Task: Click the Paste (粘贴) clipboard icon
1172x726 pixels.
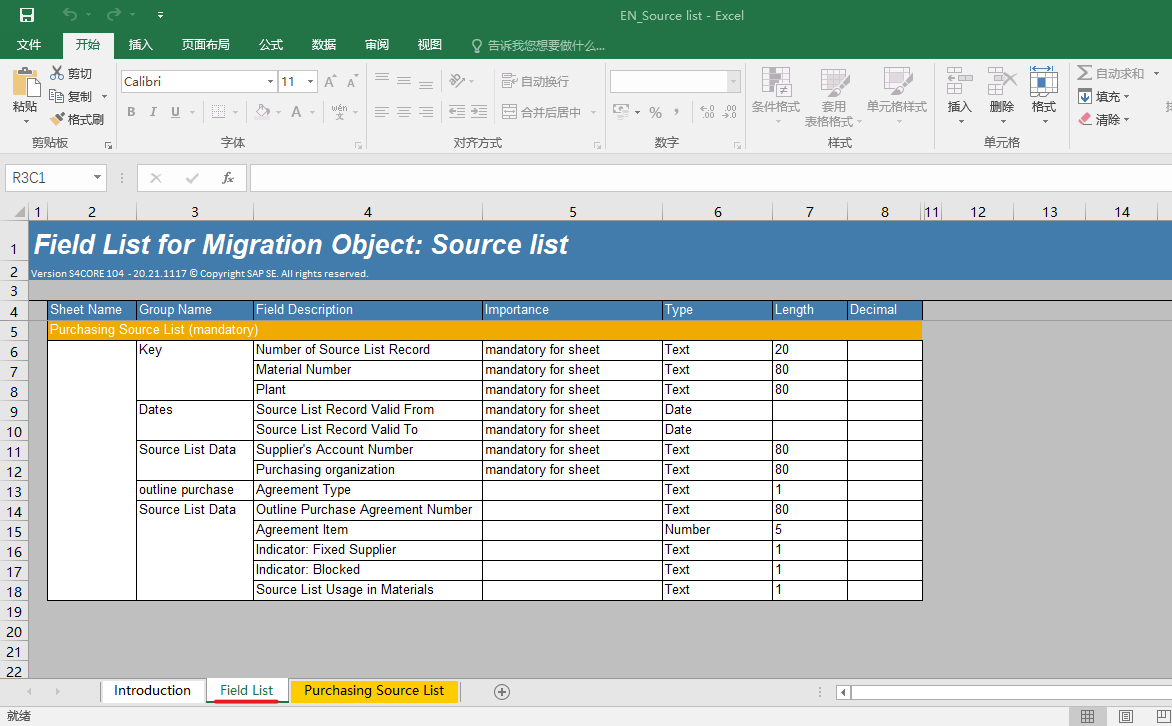Action: (x=25, y=82)
